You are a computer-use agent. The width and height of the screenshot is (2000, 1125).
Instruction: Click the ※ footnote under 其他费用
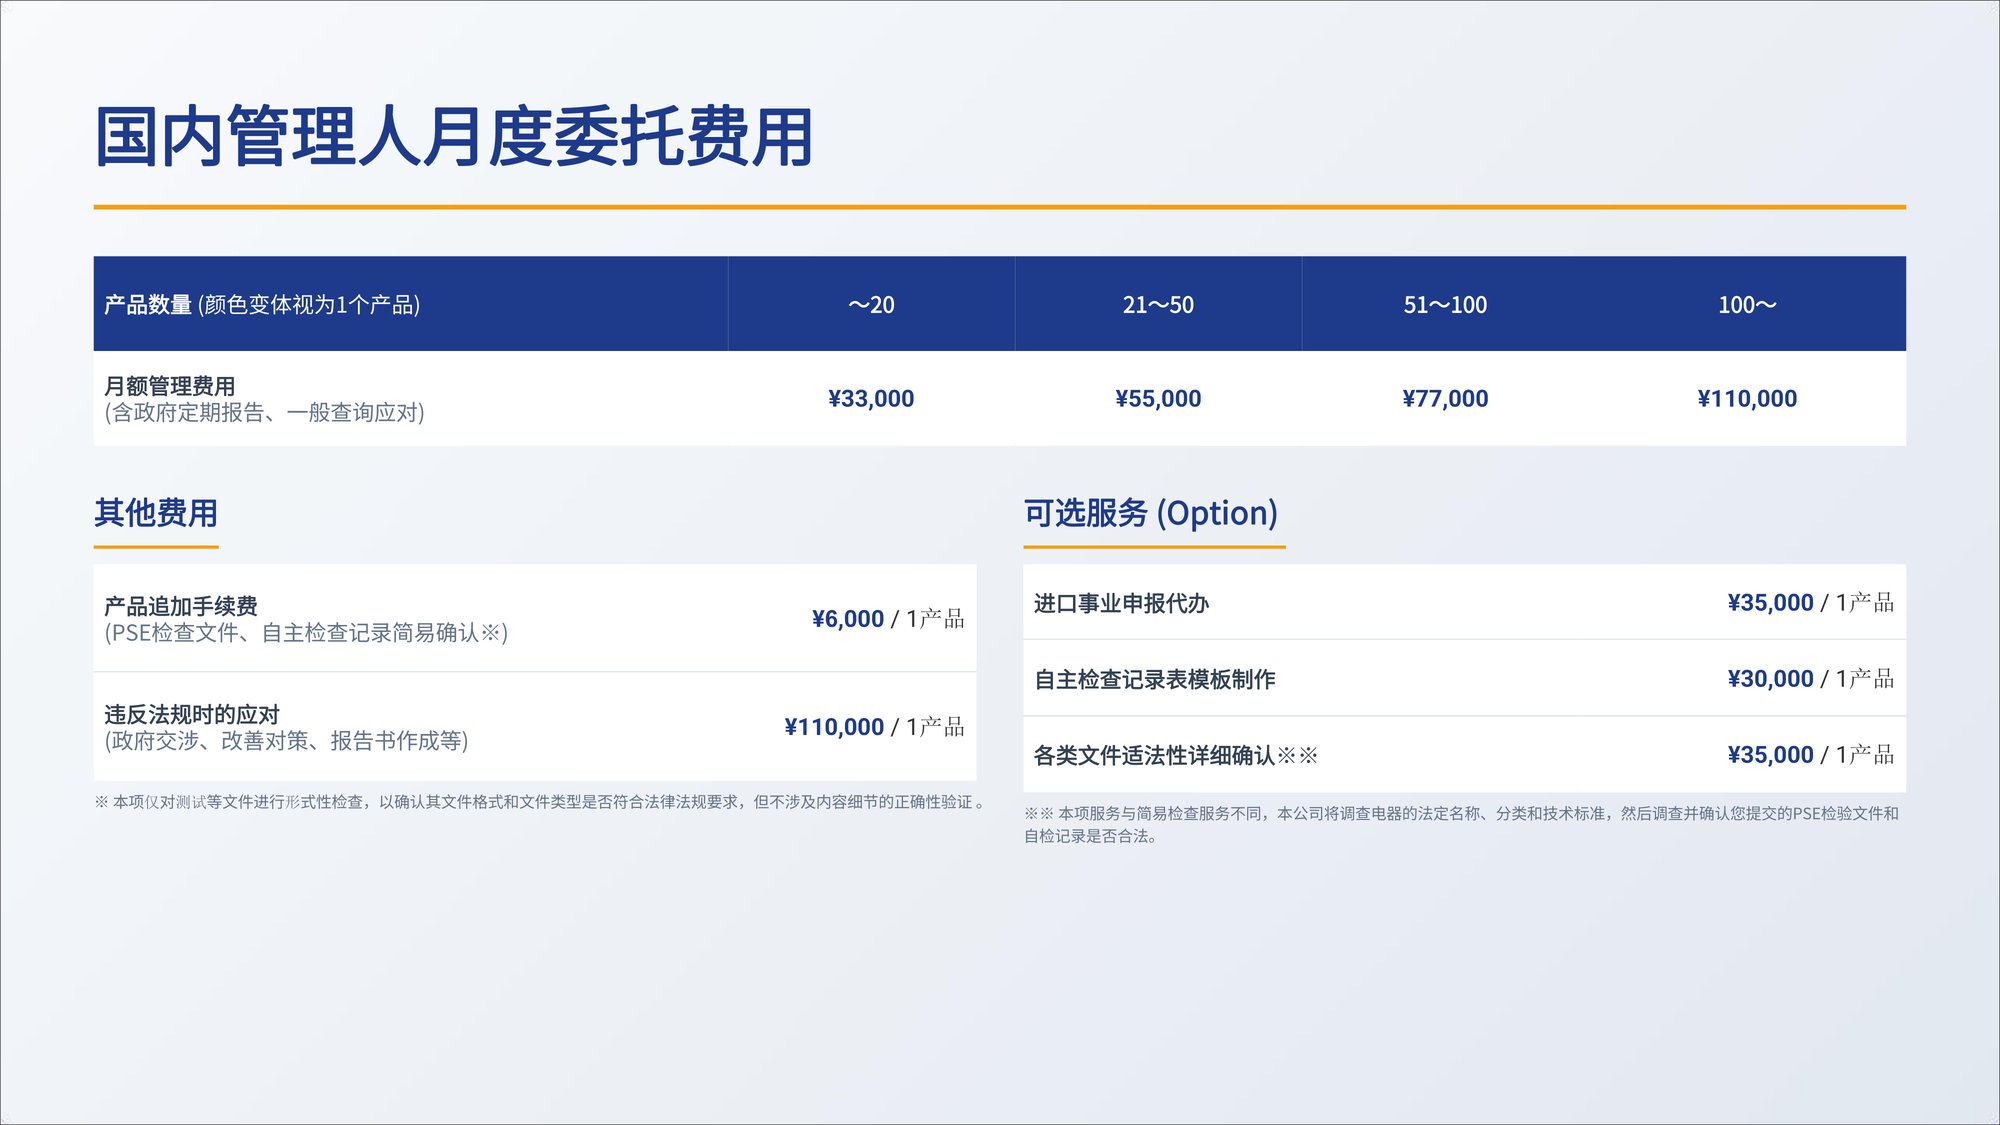[540, 801]
